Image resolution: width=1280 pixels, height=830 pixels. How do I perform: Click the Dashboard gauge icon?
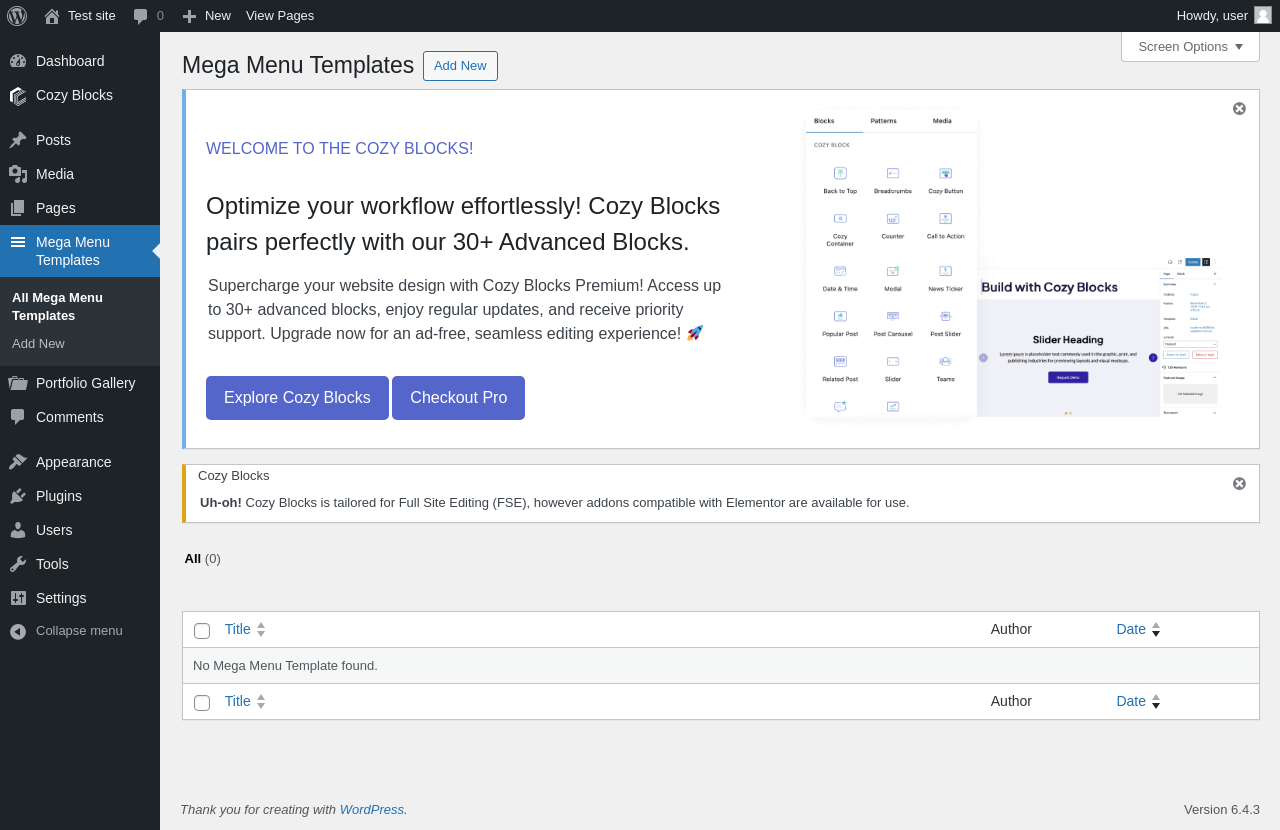tap(18, 61)
